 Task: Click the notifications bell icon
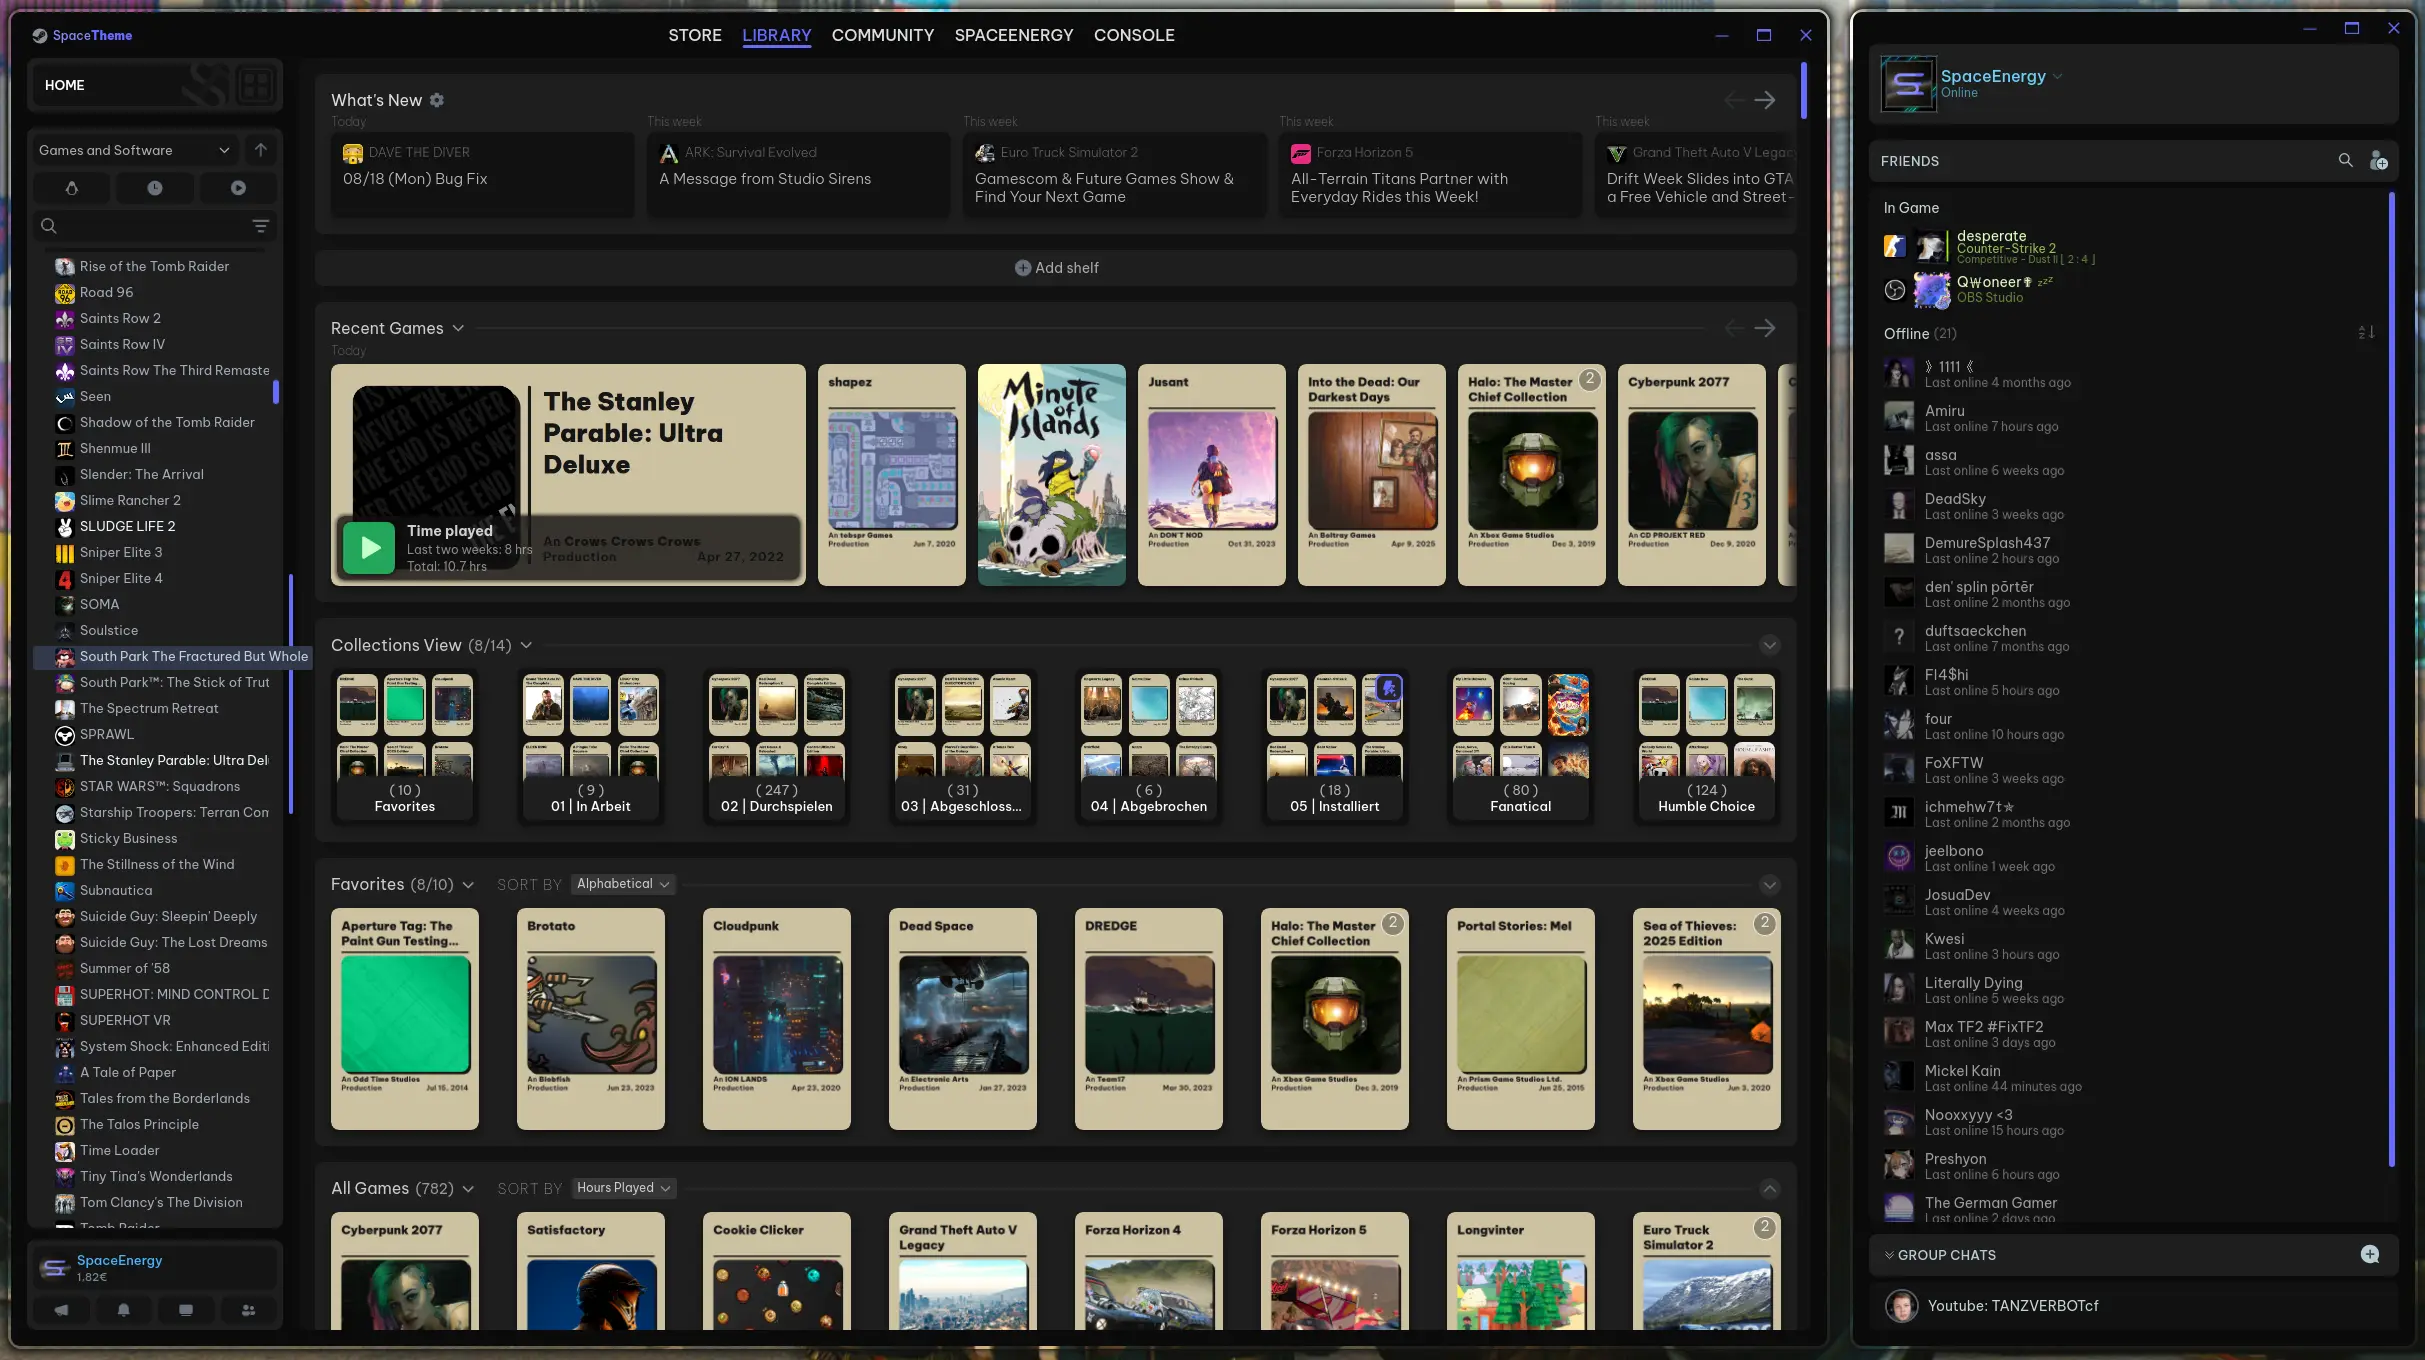[124, 1310]
